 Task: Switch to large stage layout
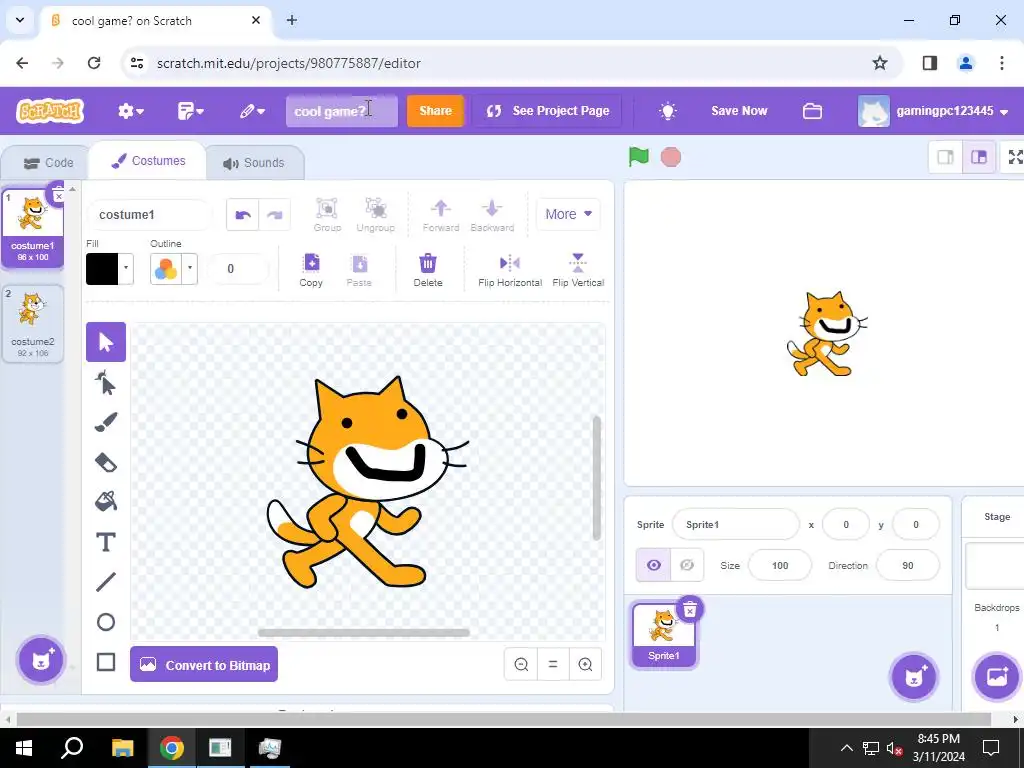979,157
